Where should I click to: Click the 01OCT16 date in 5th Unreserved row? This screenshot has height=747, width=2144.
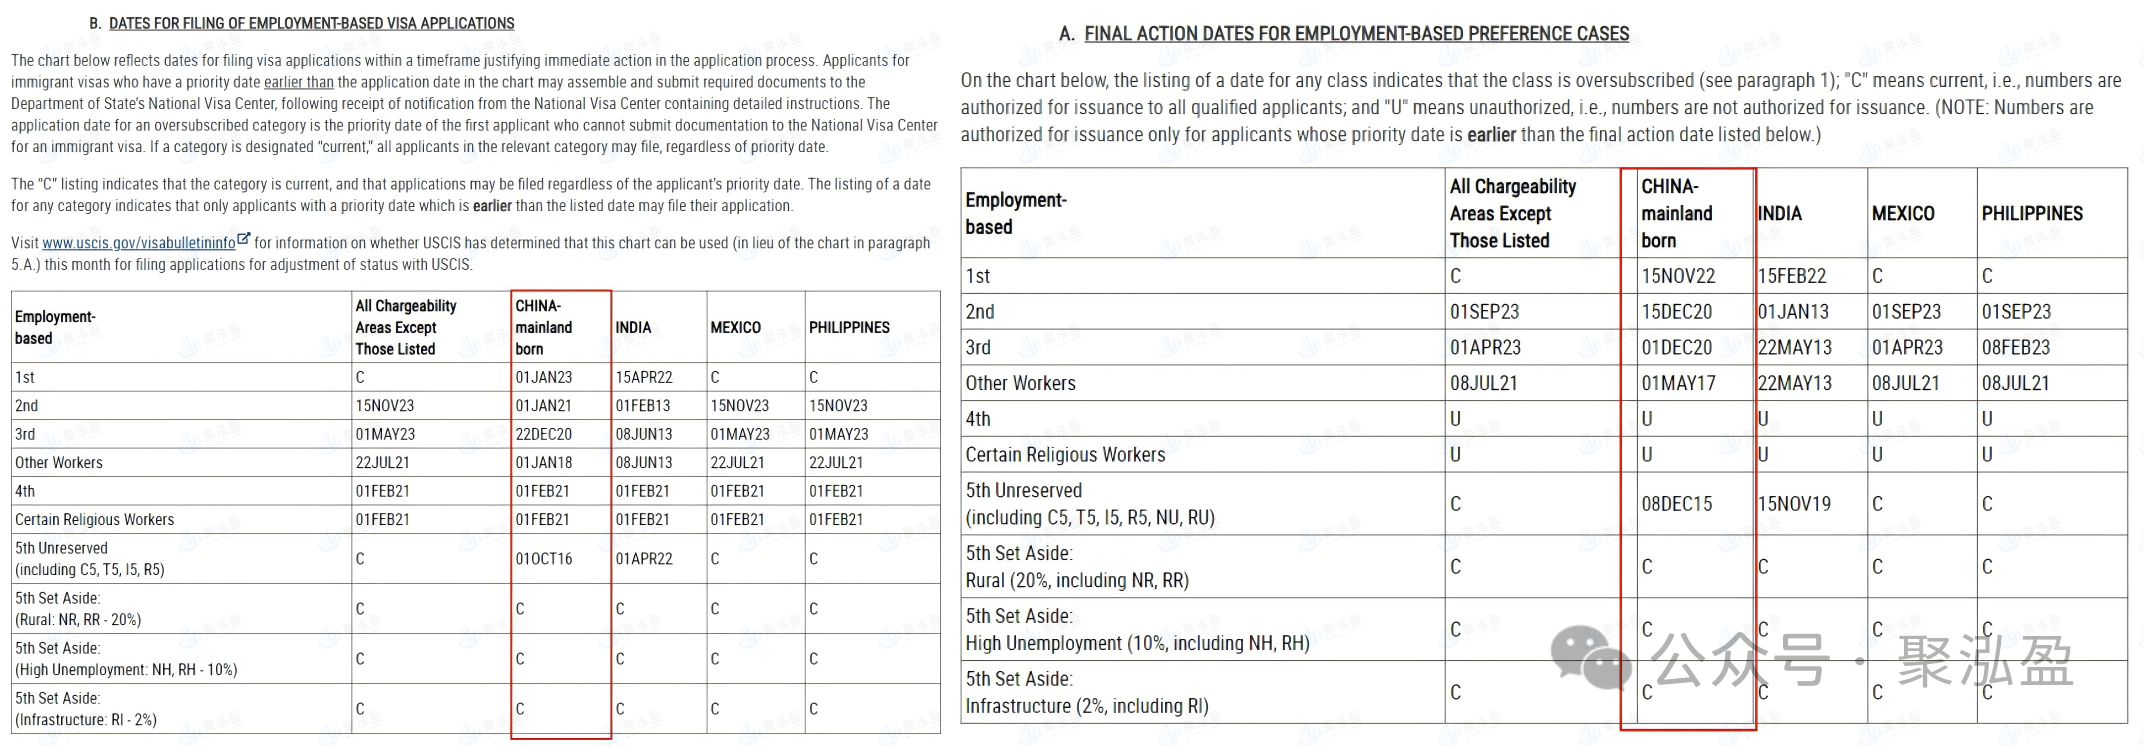[544, 559]
